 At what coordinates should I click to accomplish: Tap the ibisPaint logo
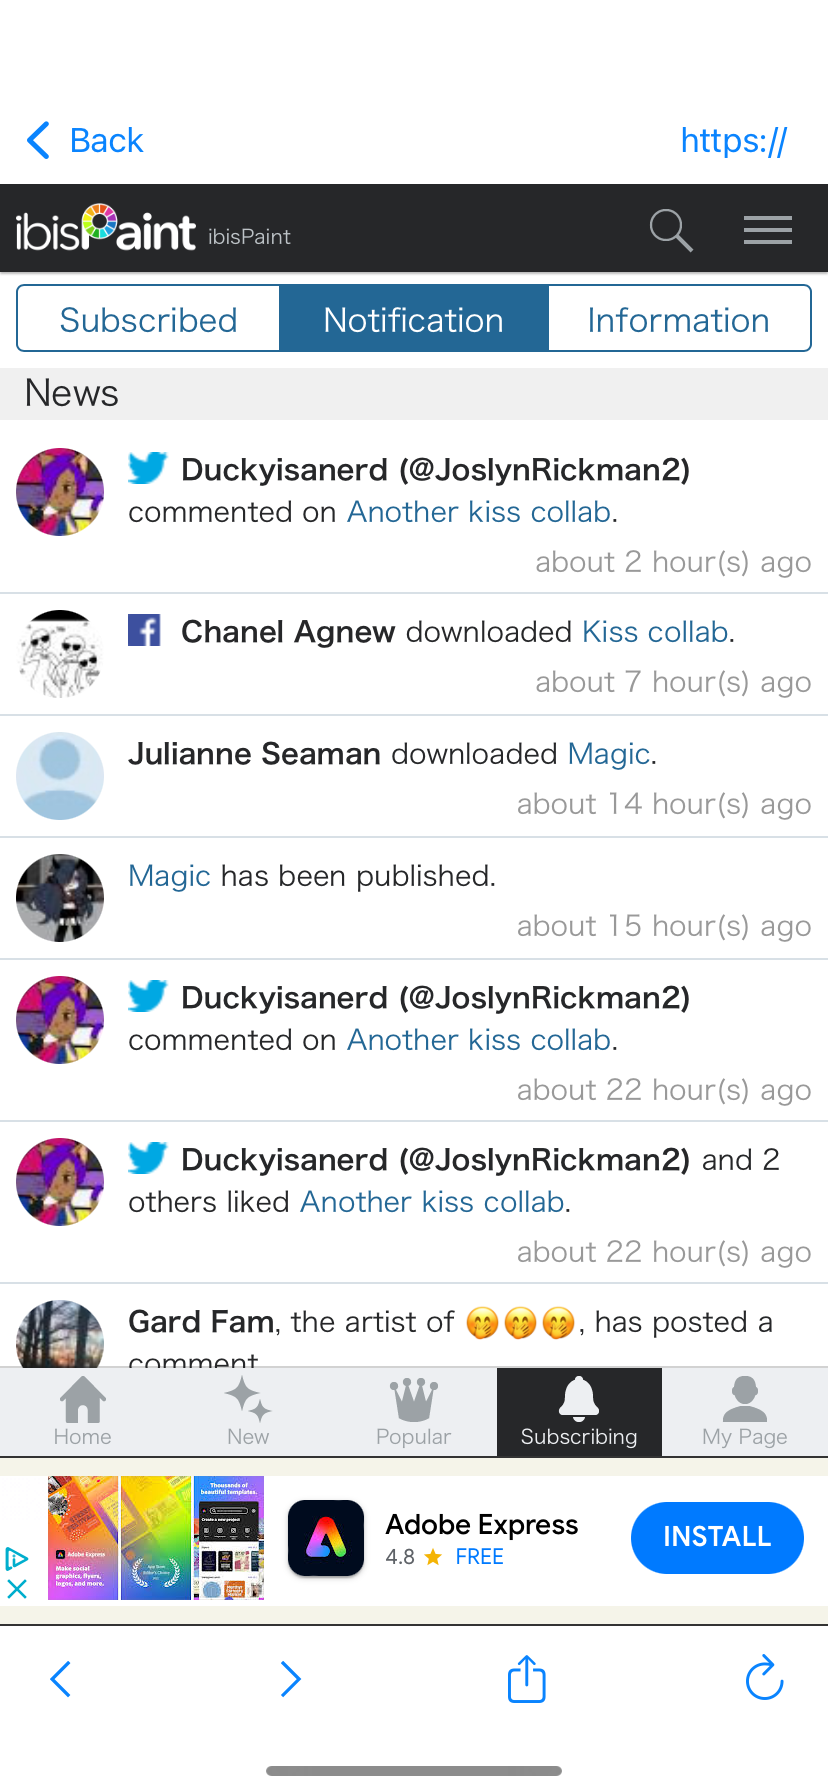click(106, 229)
